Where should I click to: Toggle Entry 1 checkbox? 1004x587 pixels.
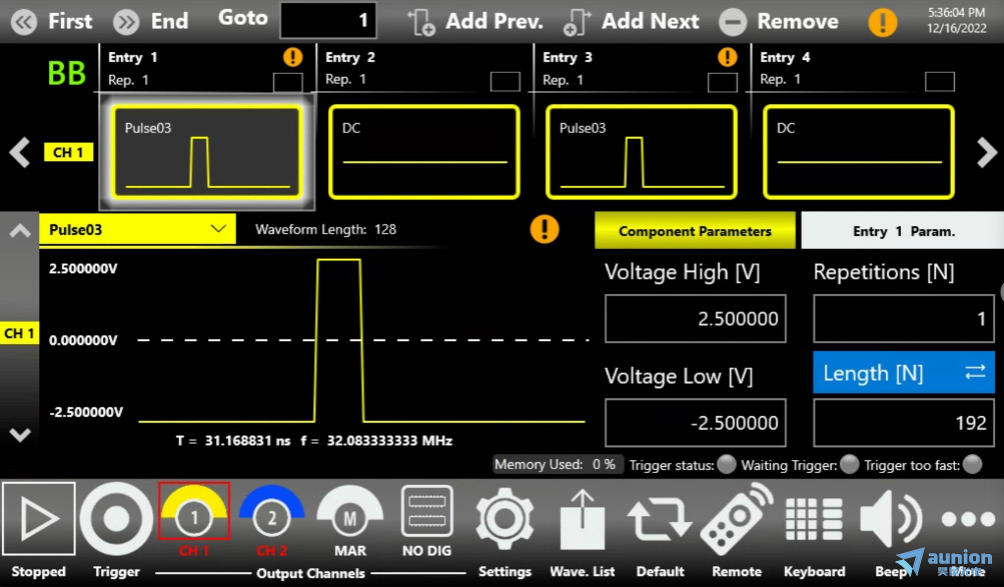(287, 82)
